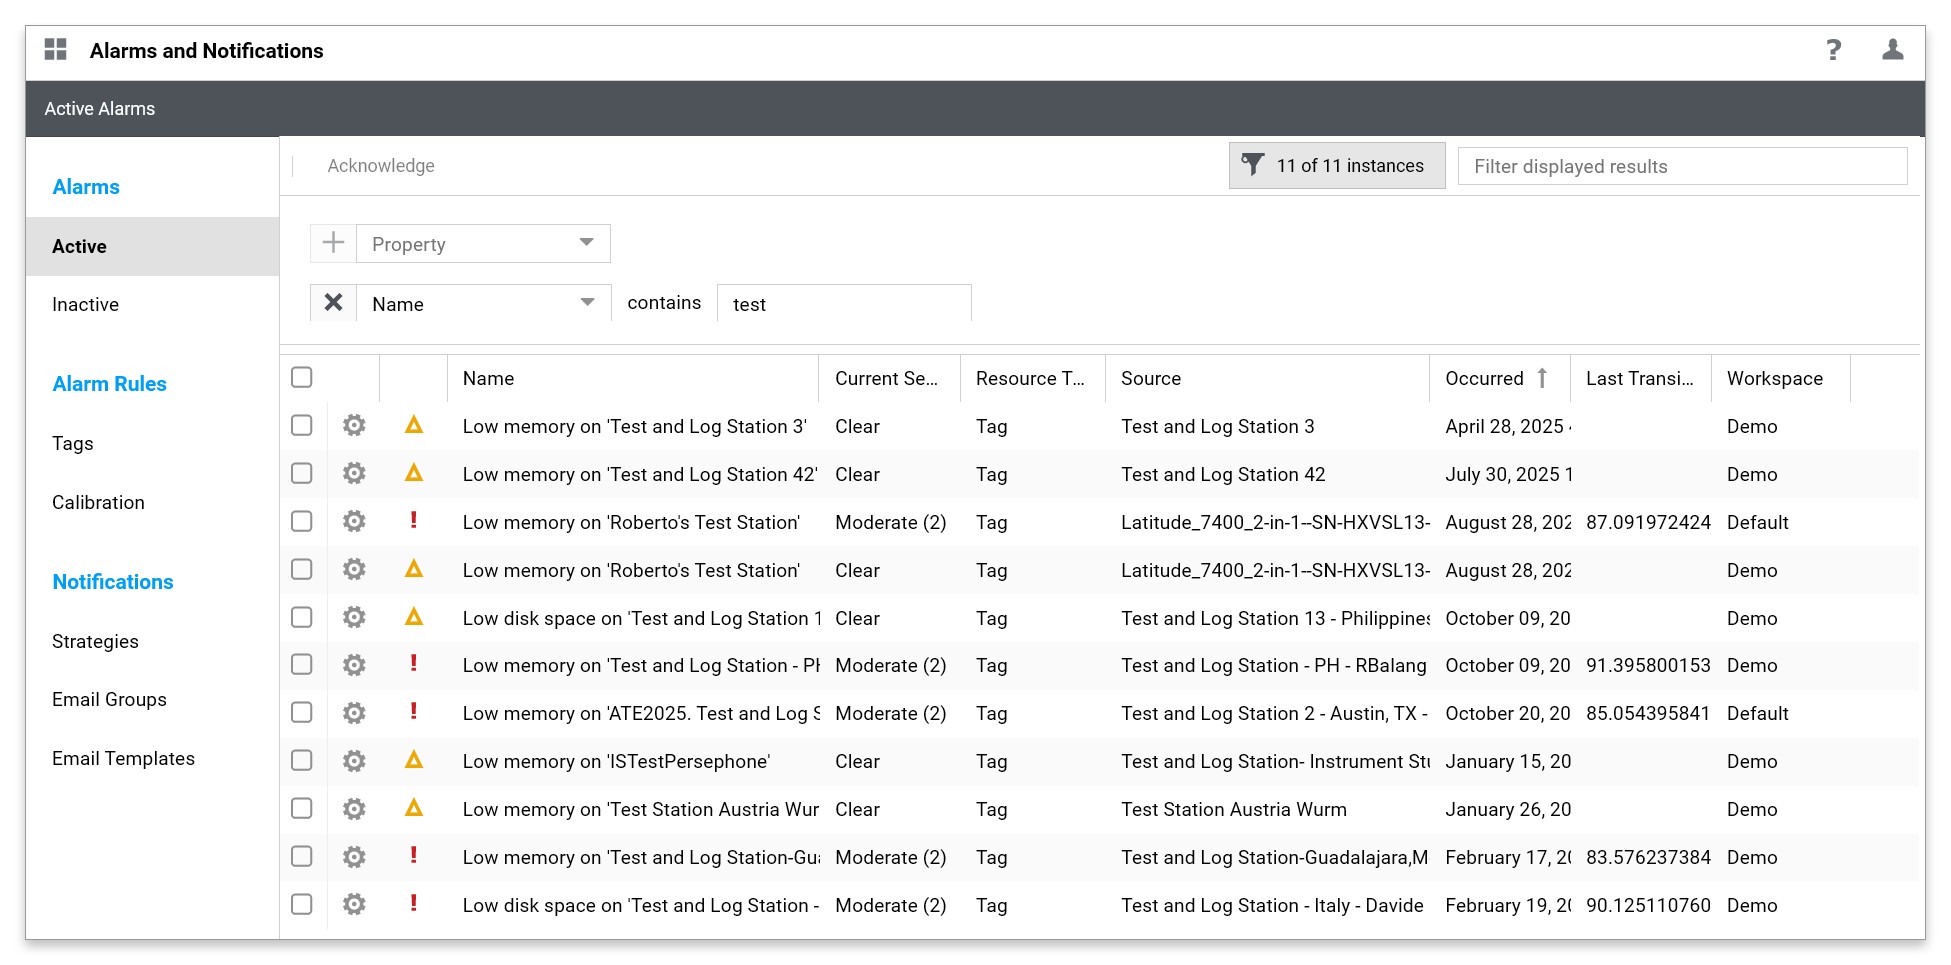Viewport: 1951px width, 965px height.
Task: Open gear menu for Roberto's Test Station Moderate alarm
Action: [354, 522]
